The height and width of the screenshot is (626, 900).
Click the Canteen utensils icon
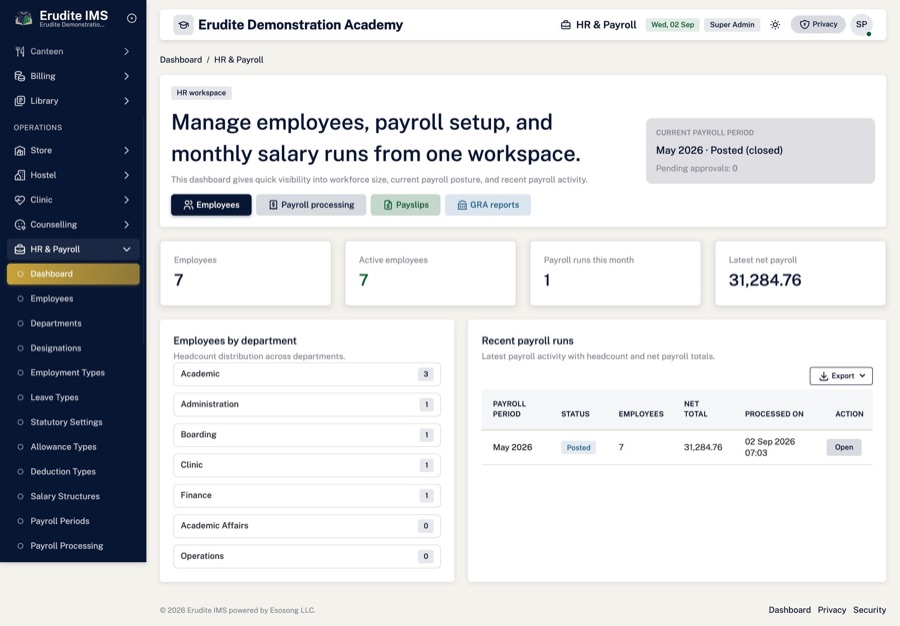pos(20,52)
